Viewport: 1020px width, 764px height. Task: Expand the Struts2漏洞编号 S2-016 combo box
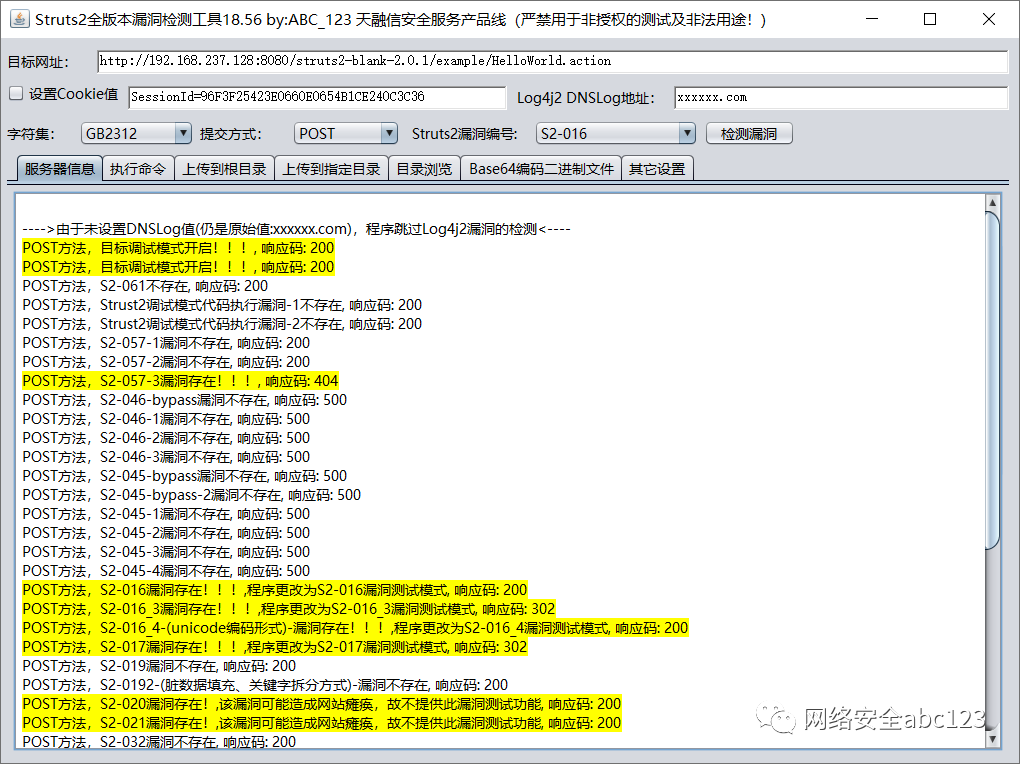tap(615, 133)
